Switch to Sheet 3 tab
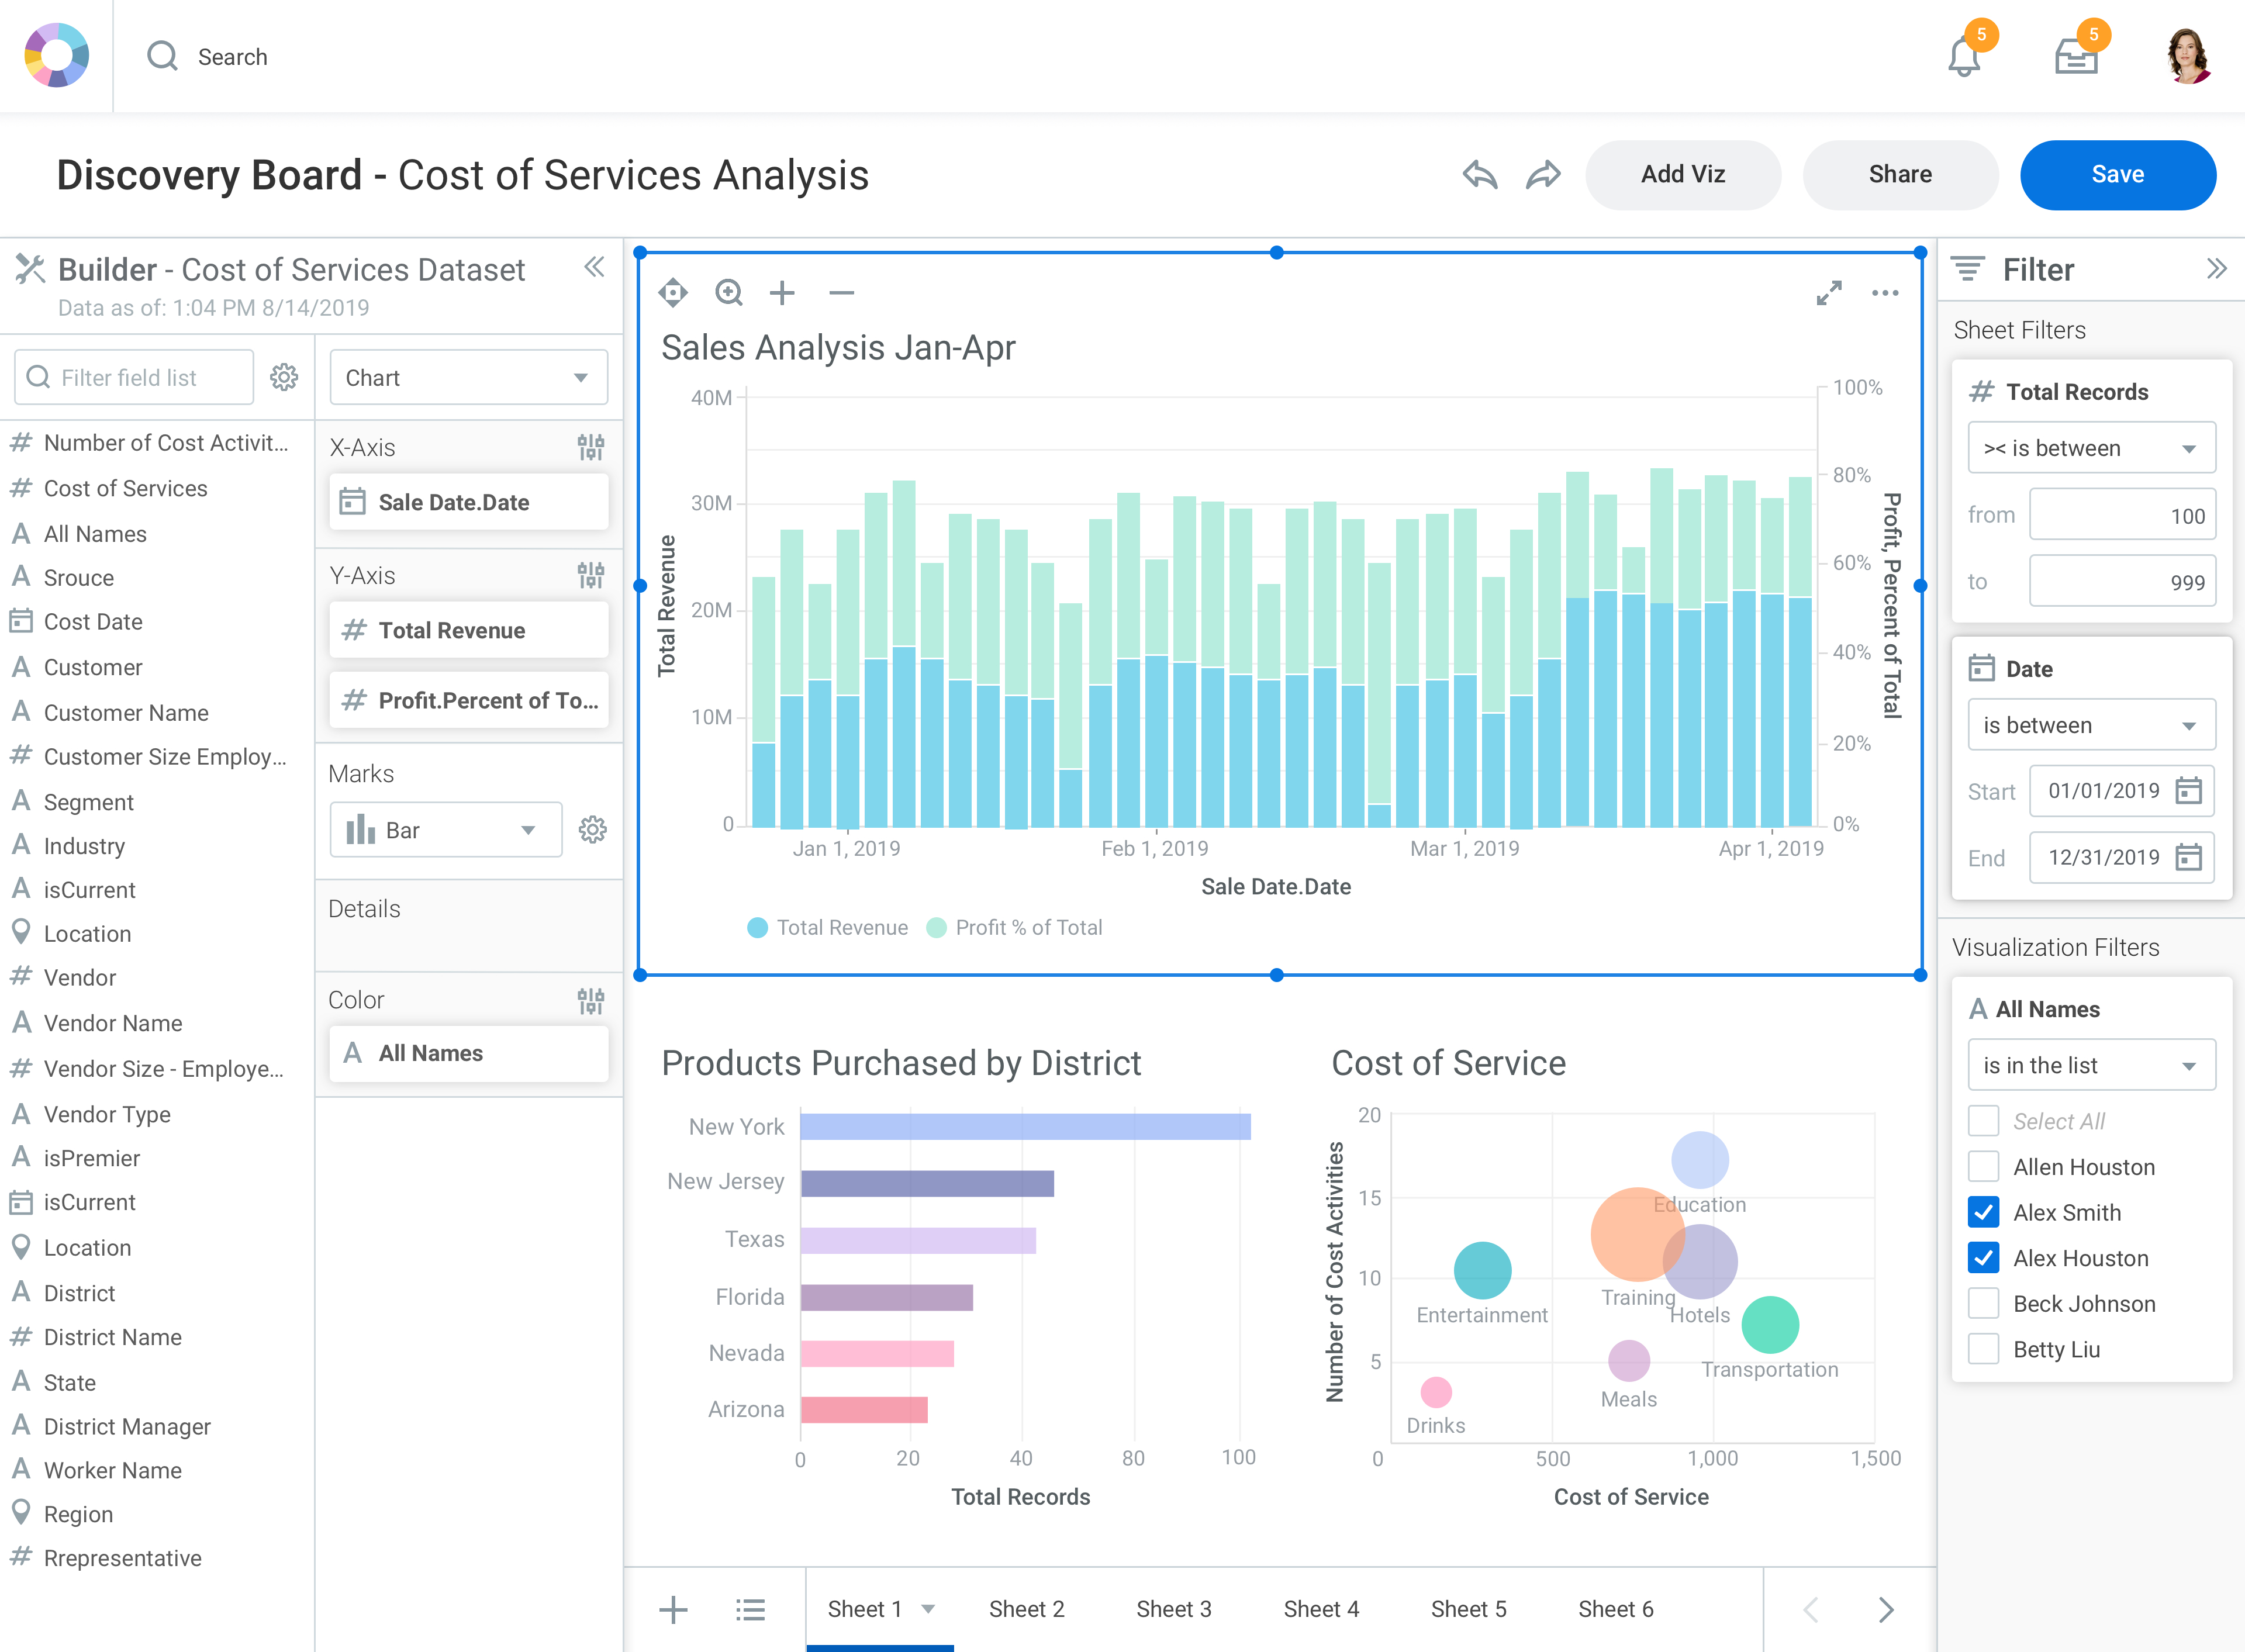2245x1652 pixels. [x=1173, y=1609]
